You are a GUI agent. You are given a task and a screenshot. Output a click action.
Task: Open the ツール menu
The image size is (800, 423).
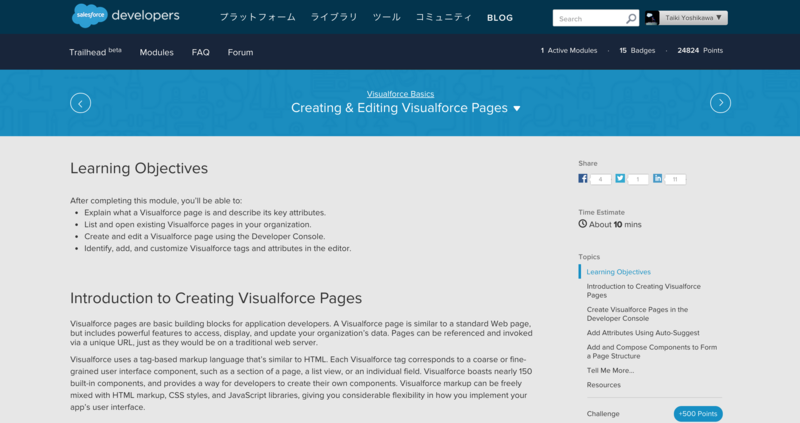(386, 17)
